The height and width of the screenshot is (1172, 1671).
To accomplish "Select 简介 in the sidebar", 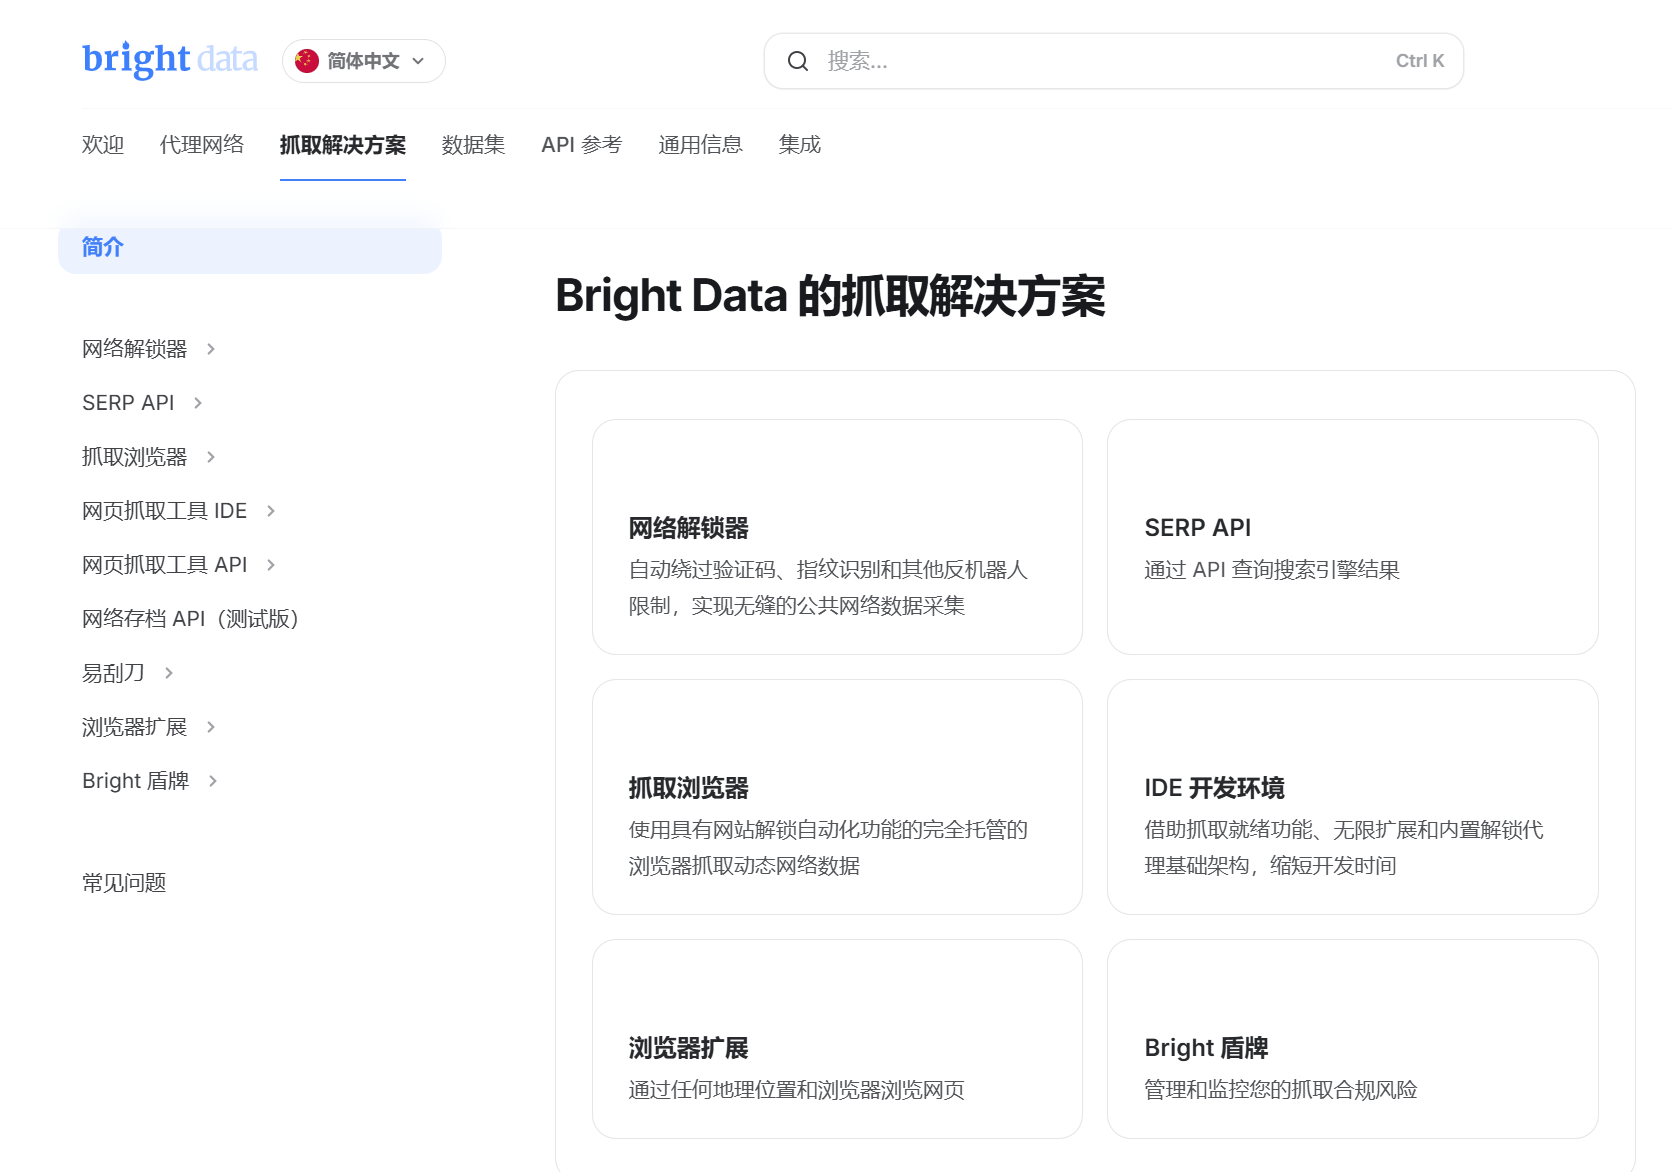I will [250, 247].
